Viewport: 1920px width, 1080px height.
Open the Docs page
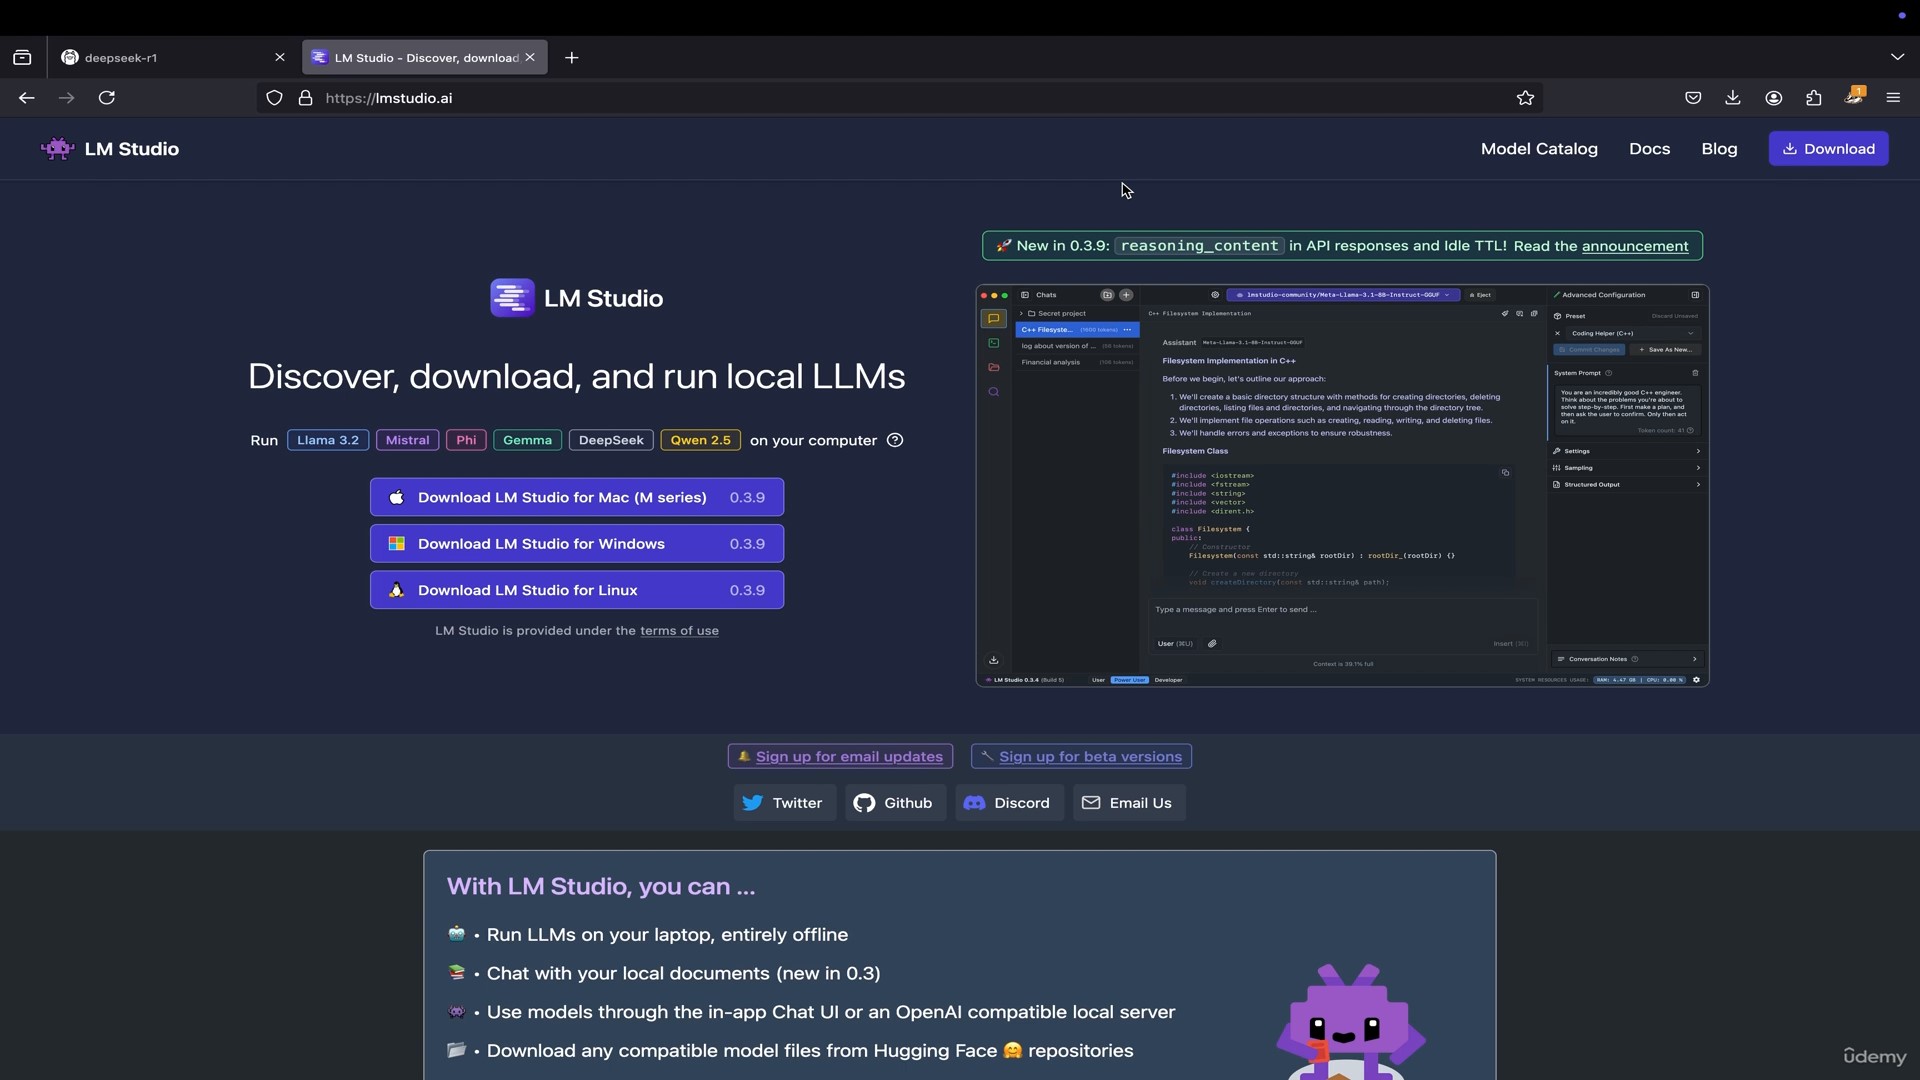[x=1649, y=149]
